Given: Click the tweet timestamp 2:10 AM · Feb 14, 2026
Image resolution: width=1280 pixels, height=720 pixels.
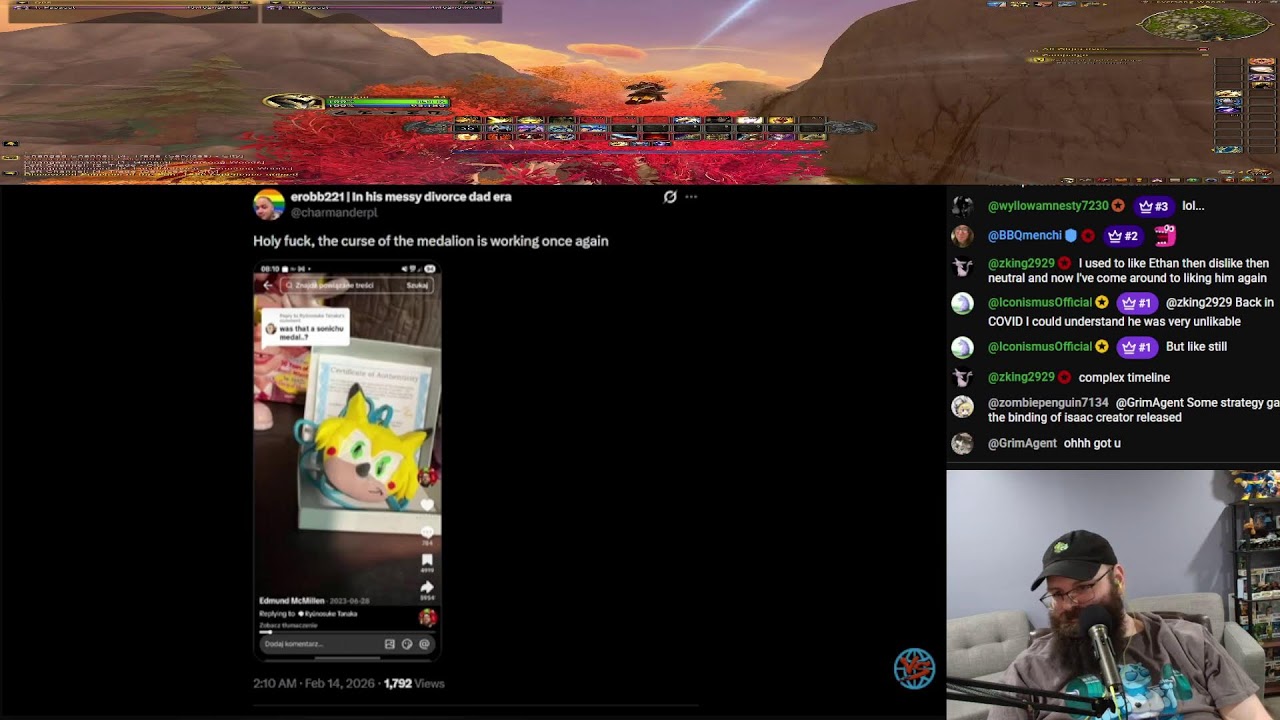Looking at the screenshot, I should [x=314, y=684].
